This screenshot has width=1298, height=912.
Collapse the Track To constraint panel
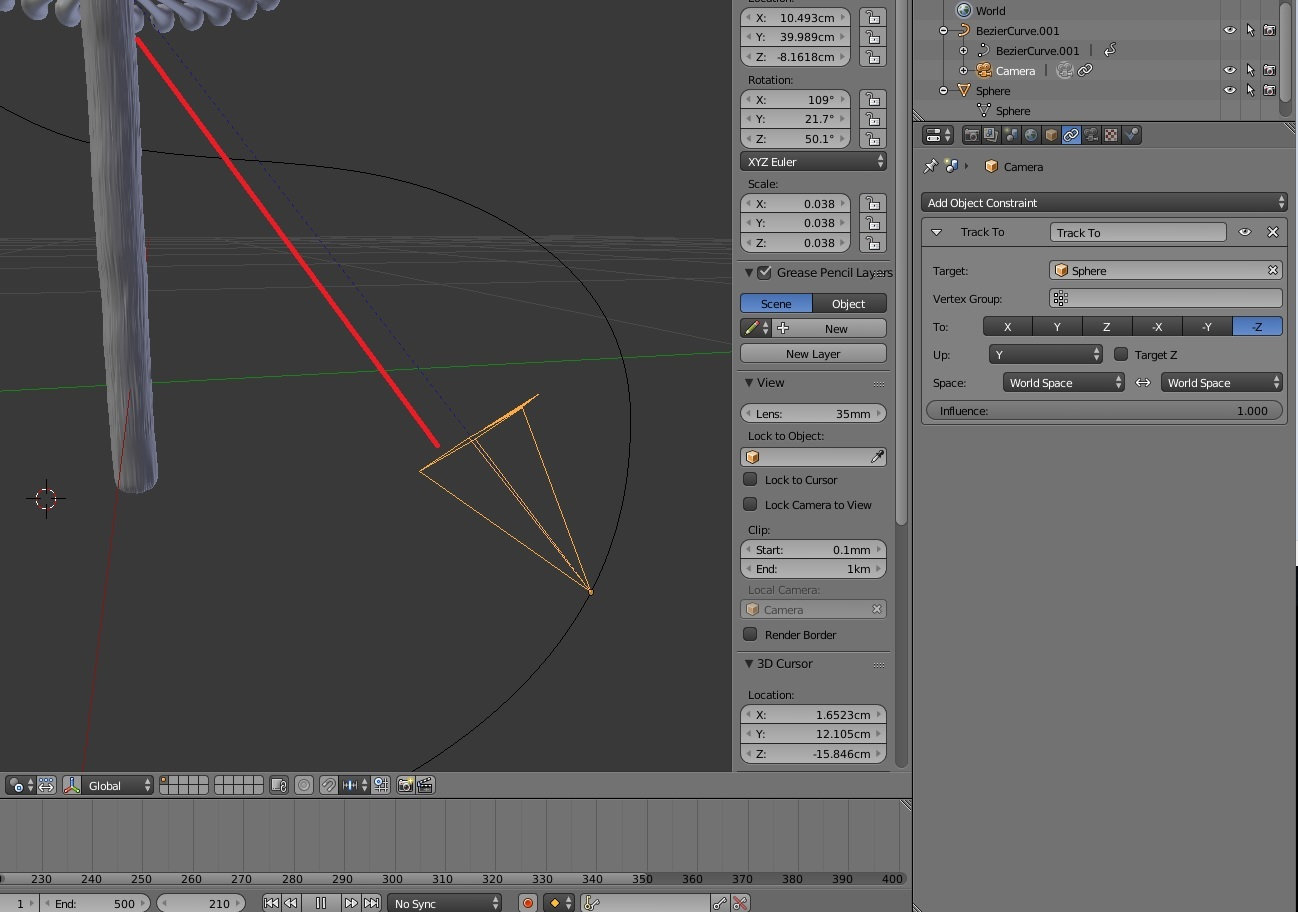click(936, 232)
